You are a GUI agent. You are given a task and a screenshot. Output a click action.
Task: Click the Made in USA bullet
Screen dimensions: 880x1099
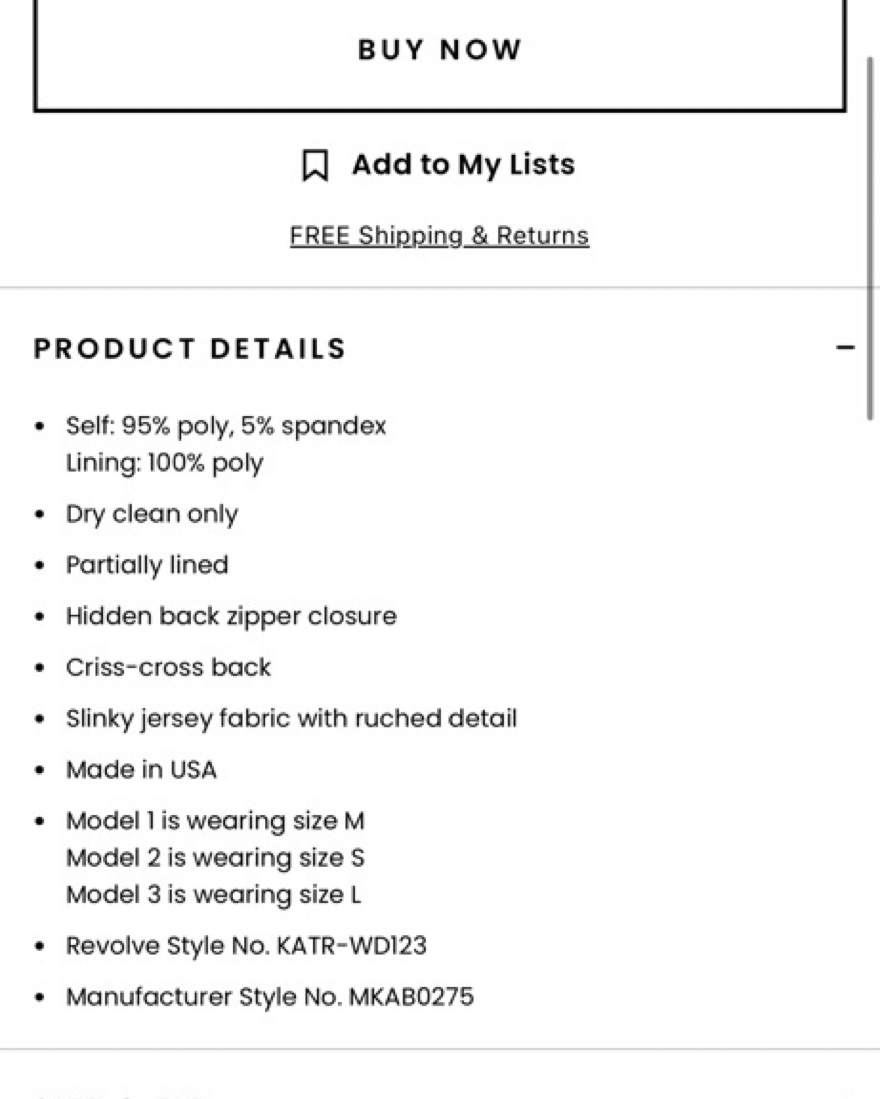point(141,770)
